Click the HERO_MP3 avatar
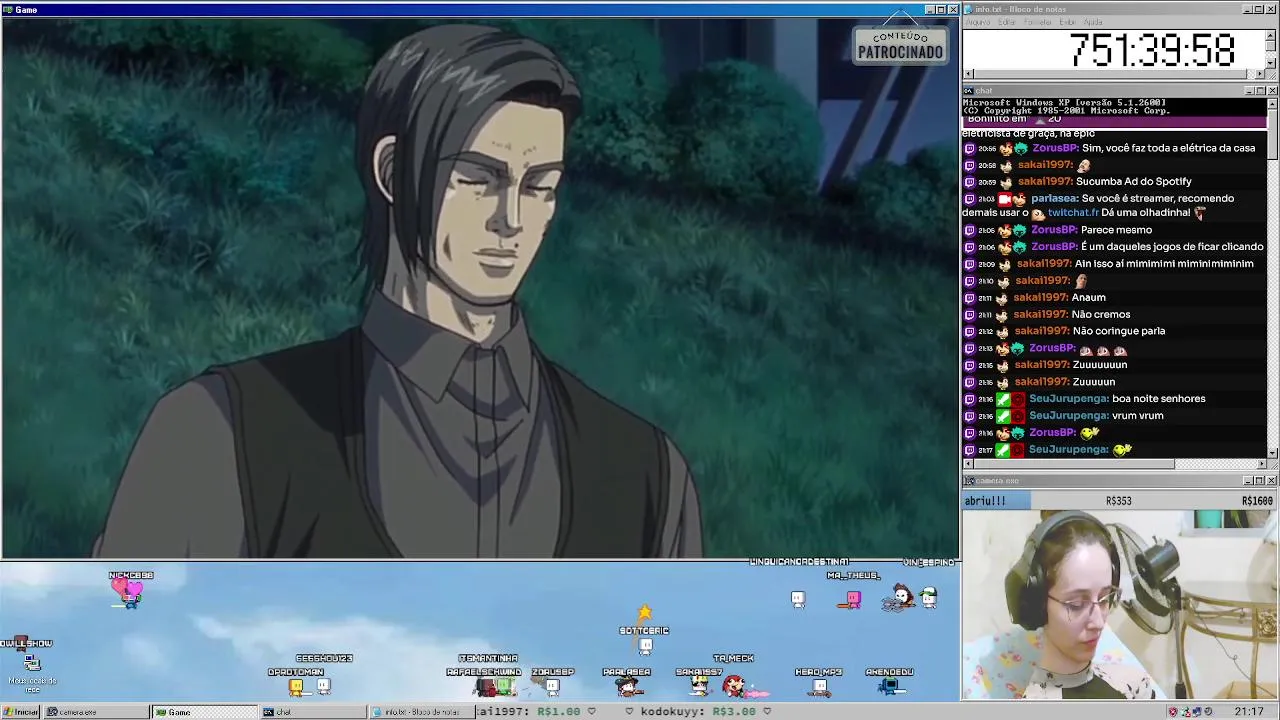The image size is (1280, 720). 820,686
